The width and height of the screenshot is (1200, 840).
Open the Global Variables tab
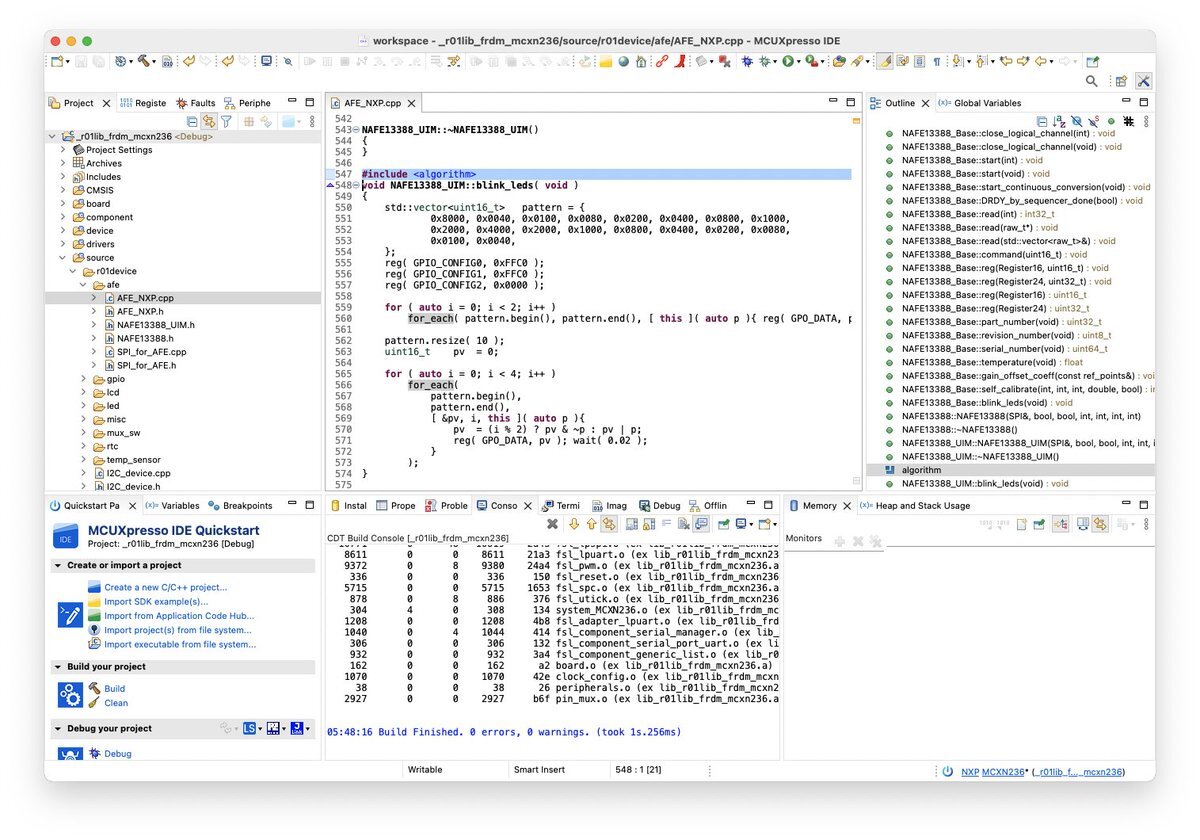(x=979, y=103)
